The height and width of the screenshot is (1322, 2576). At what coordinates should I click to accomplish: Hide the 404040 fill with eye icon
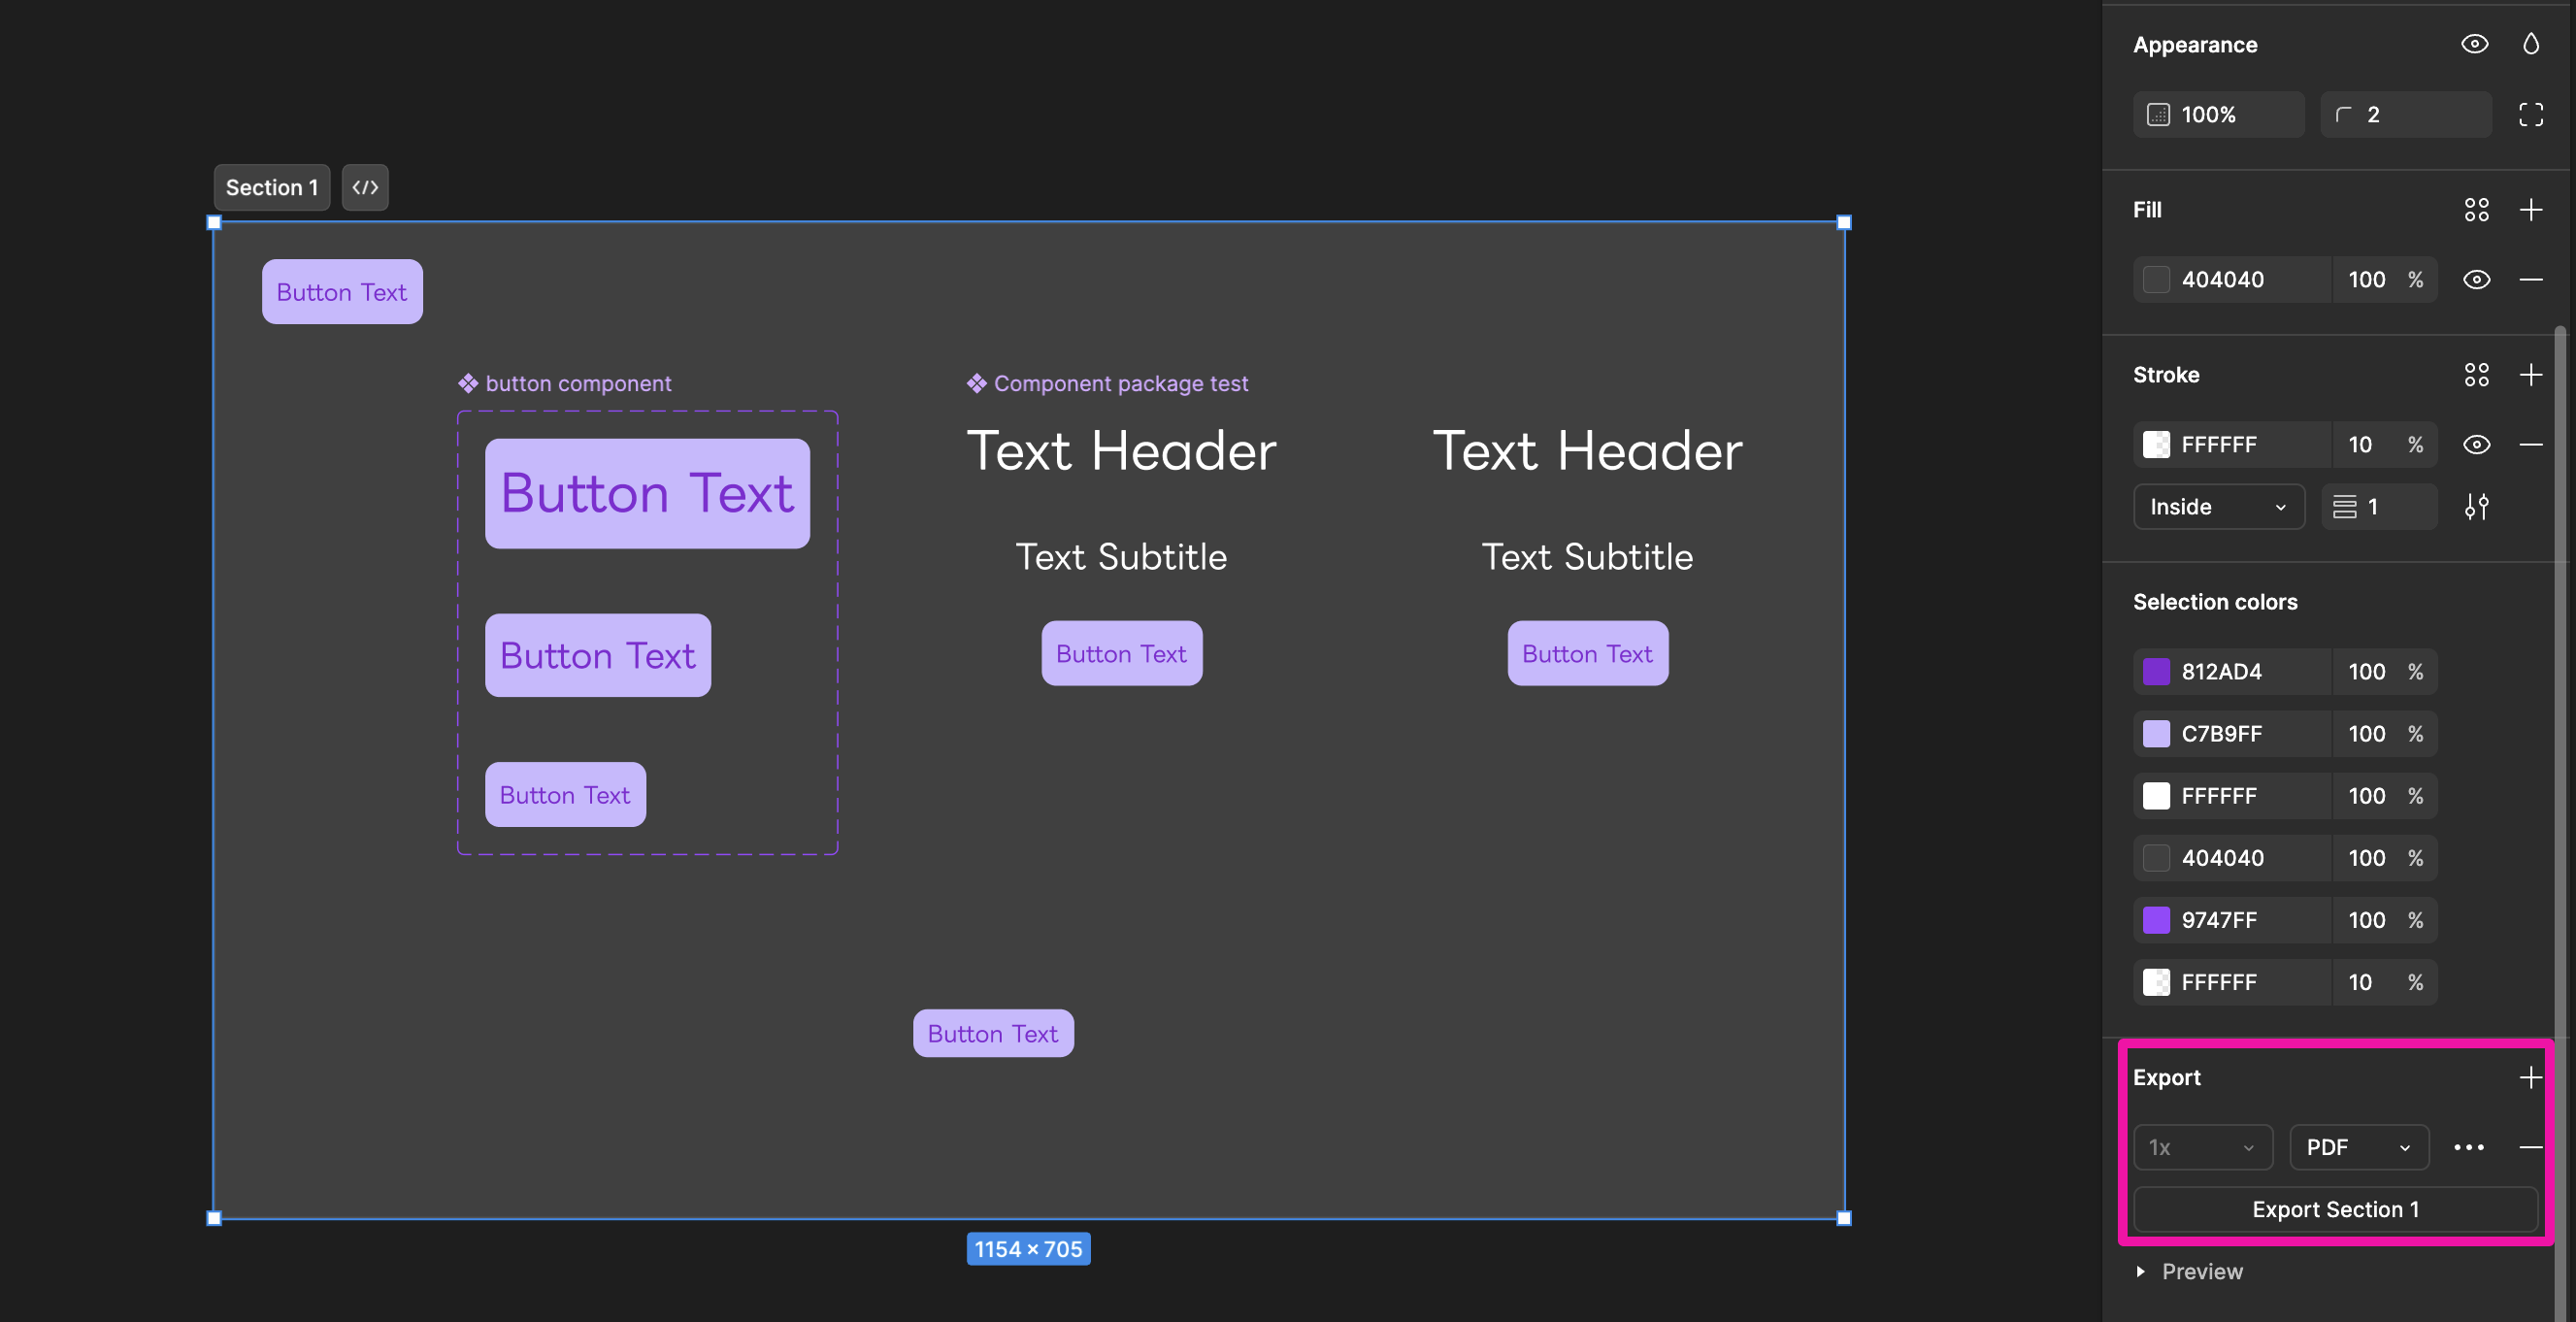pos(2476,280)
